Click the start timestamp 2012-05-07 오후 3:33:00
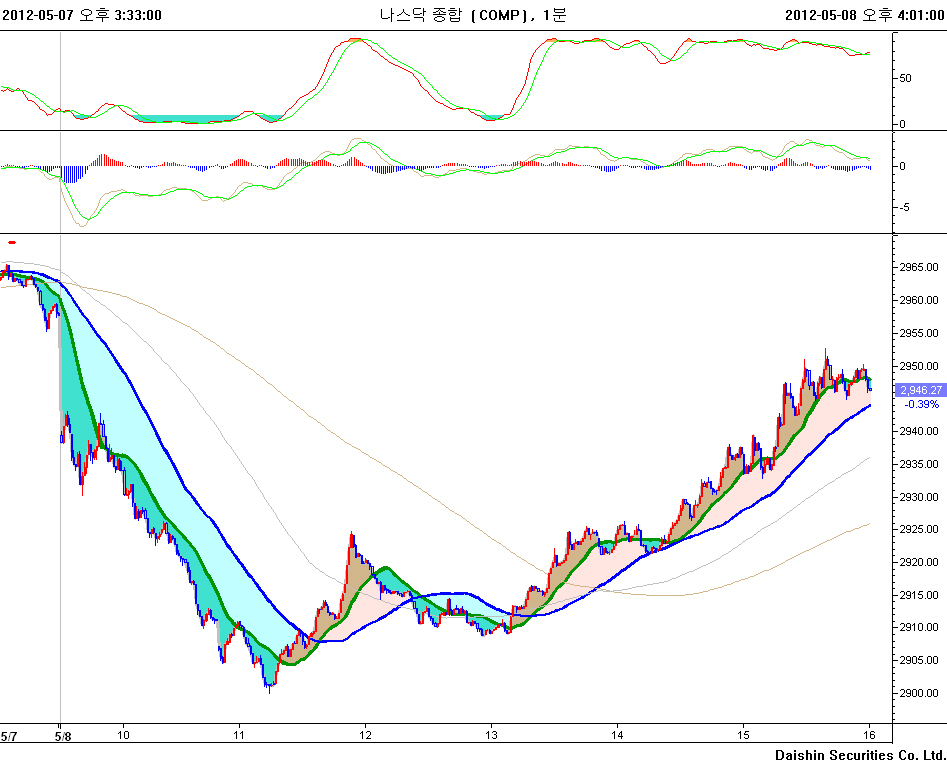The height and width of the screenshot is (767, 947). pos(82,15)
